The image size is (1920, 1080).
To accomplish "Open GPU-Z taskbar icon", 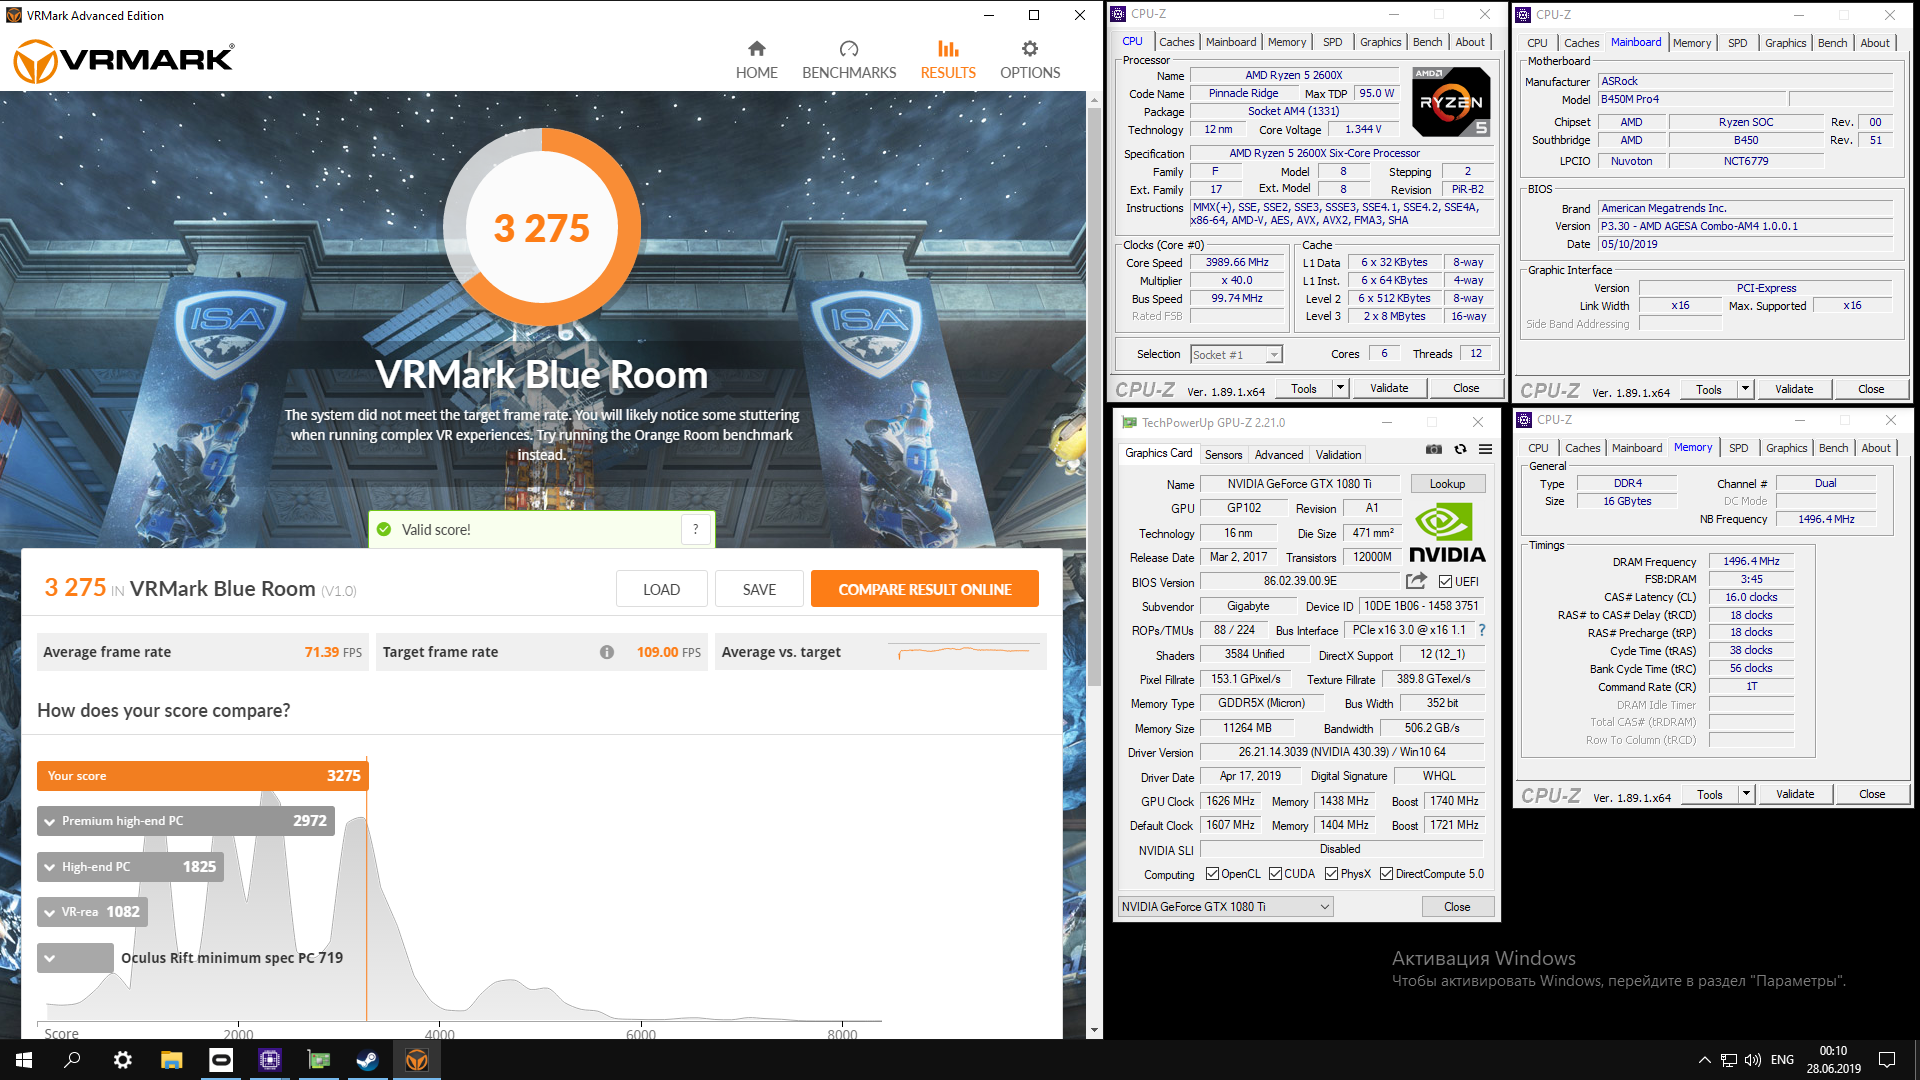I will pyautogui.click(x=318, y=1060).
